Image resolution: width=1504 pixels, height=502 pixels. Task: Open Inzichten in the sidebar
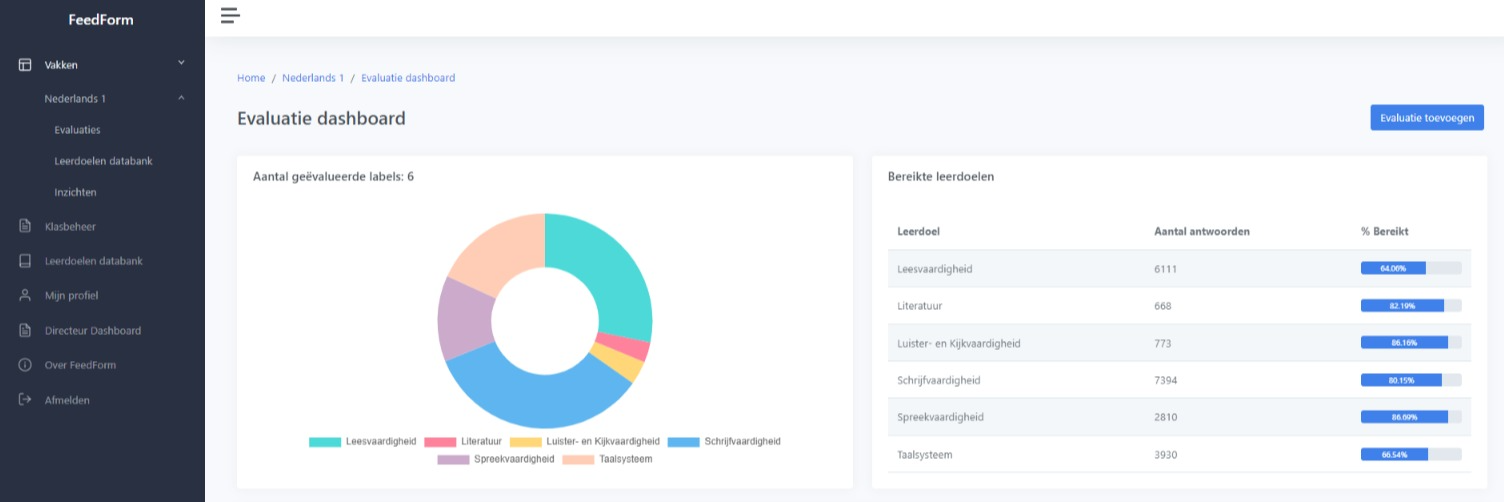coord(75,192)
